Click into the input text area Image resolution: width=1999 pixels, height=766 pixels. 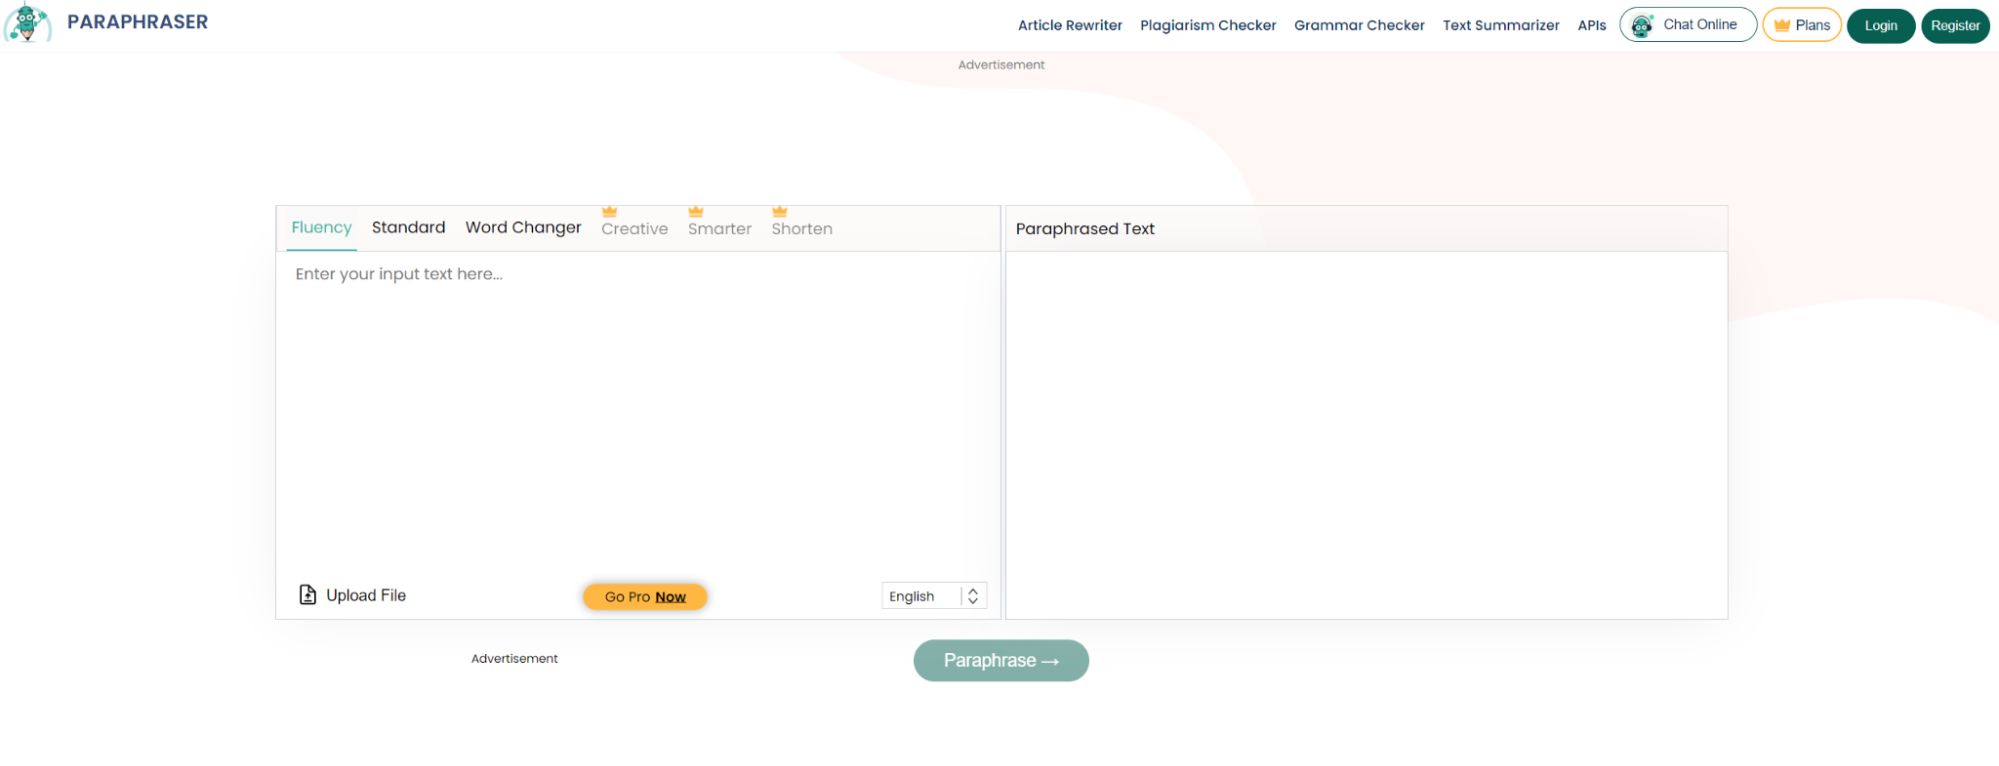[637, 410]
